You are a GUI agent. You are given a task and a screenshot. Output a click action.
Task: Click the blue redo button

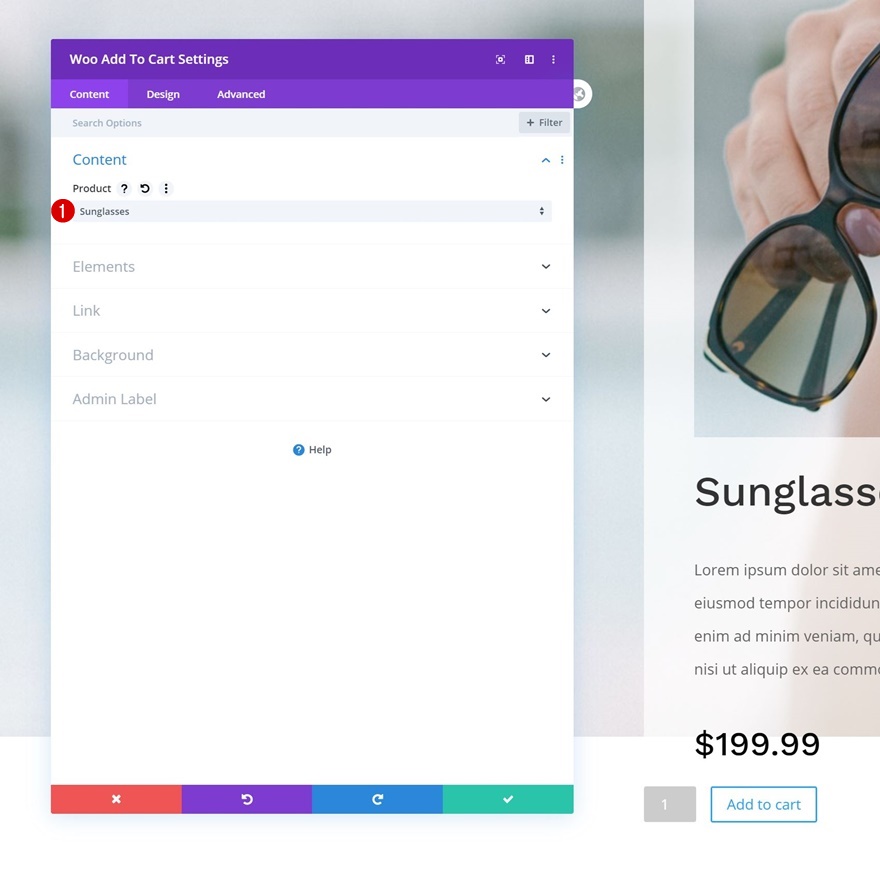point(377,799)
